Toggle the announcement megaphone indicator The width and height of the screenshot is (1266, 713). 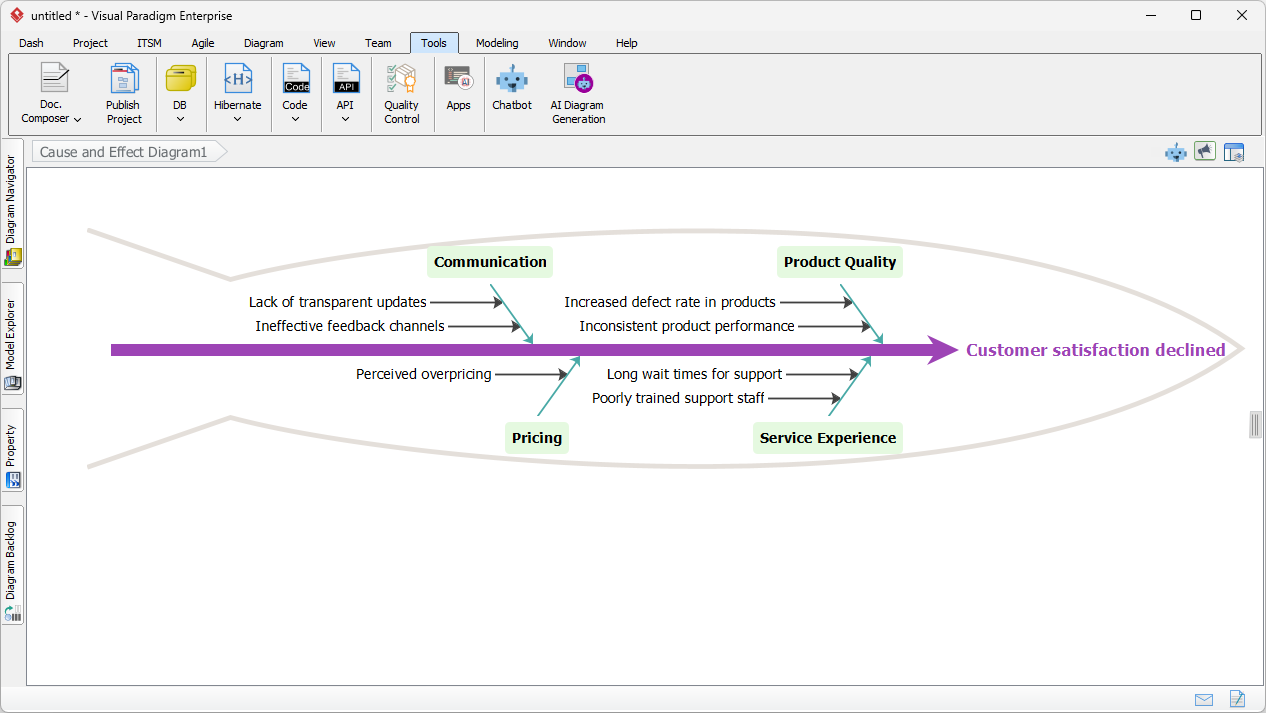coord(1204,151)
